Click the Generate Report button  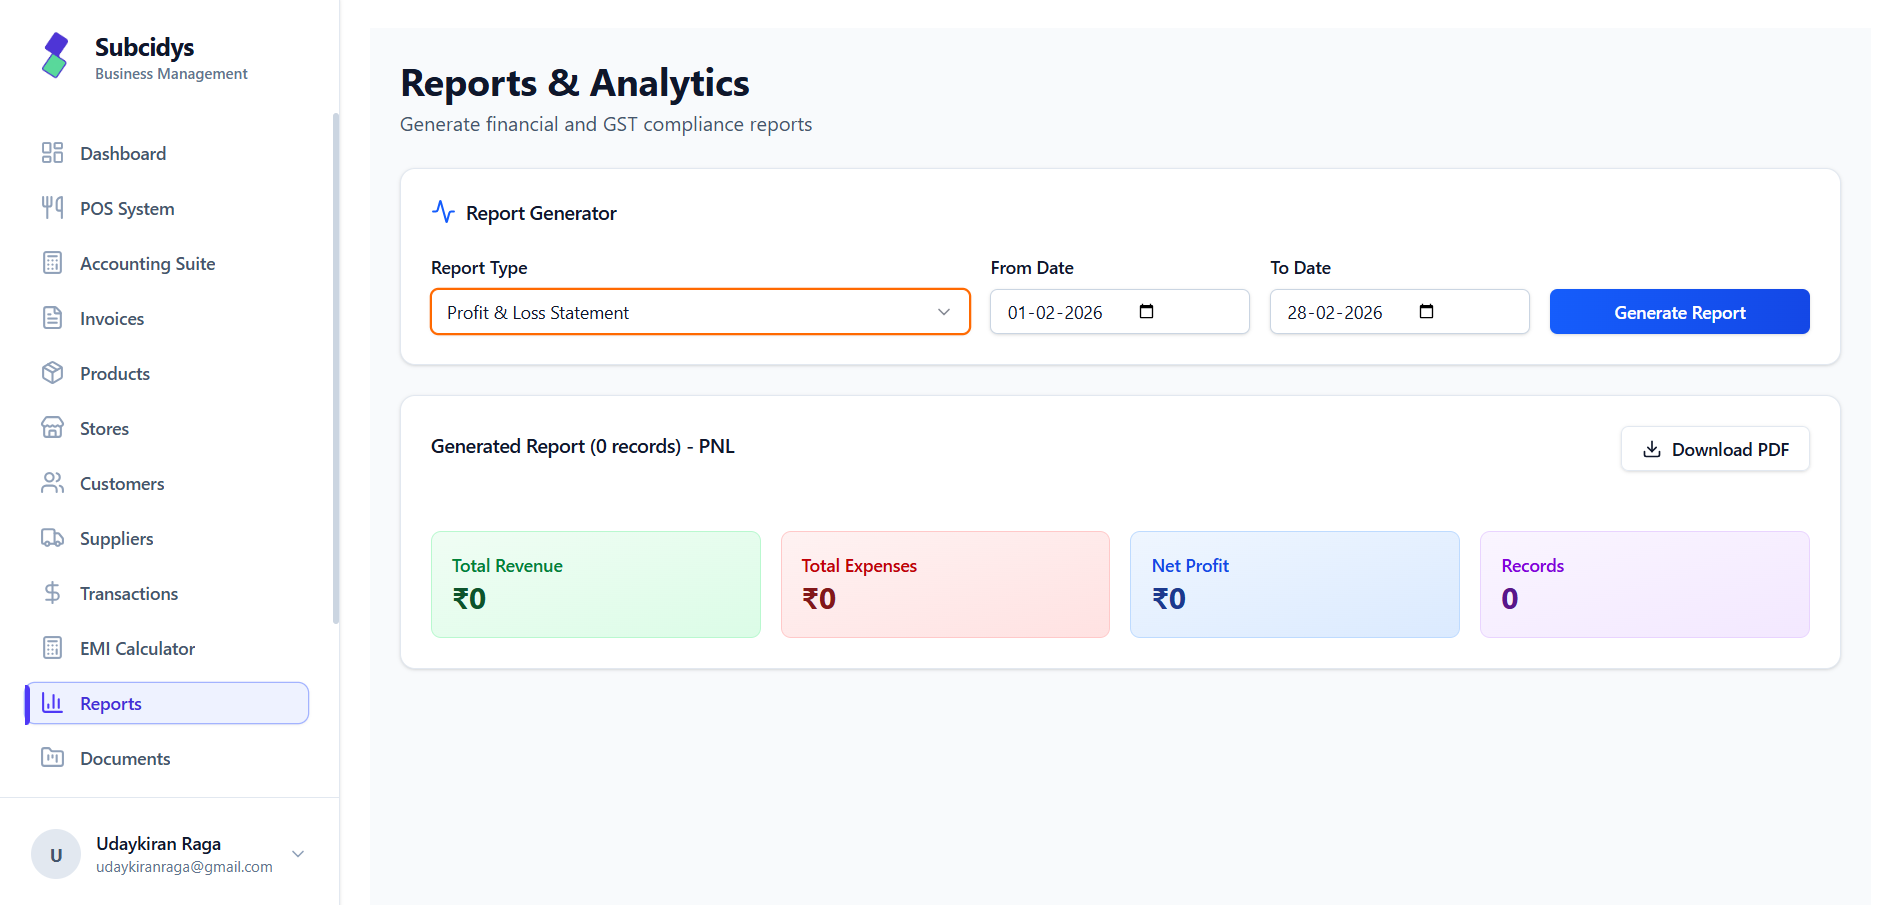pos(1679,312)
